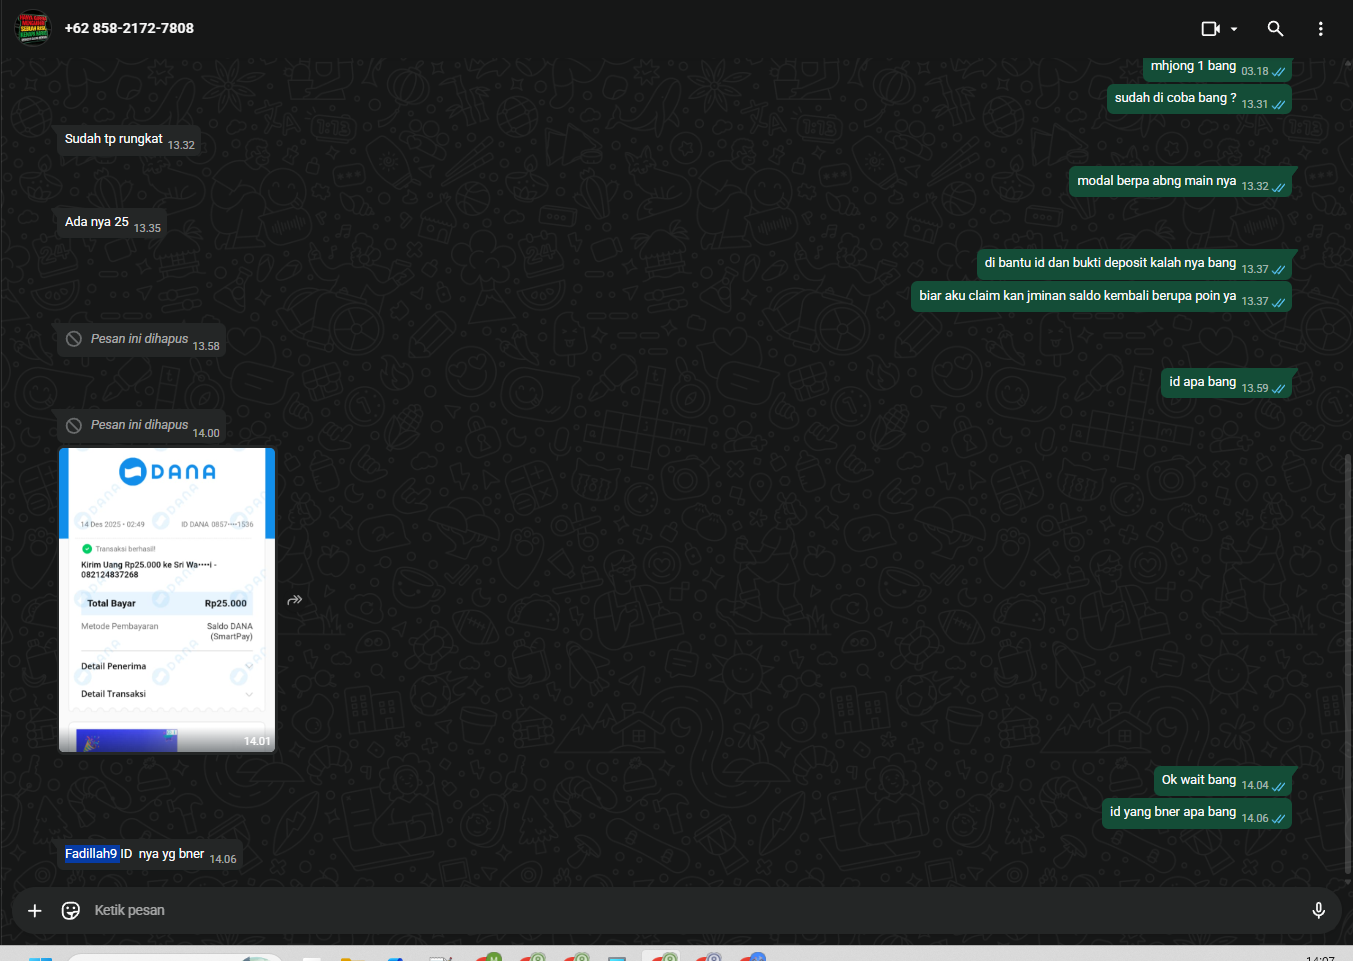Viewport: 1353px width, 961px height.
Task: Select the 'Ok wait bang' message
Action: pos(1222,781)
